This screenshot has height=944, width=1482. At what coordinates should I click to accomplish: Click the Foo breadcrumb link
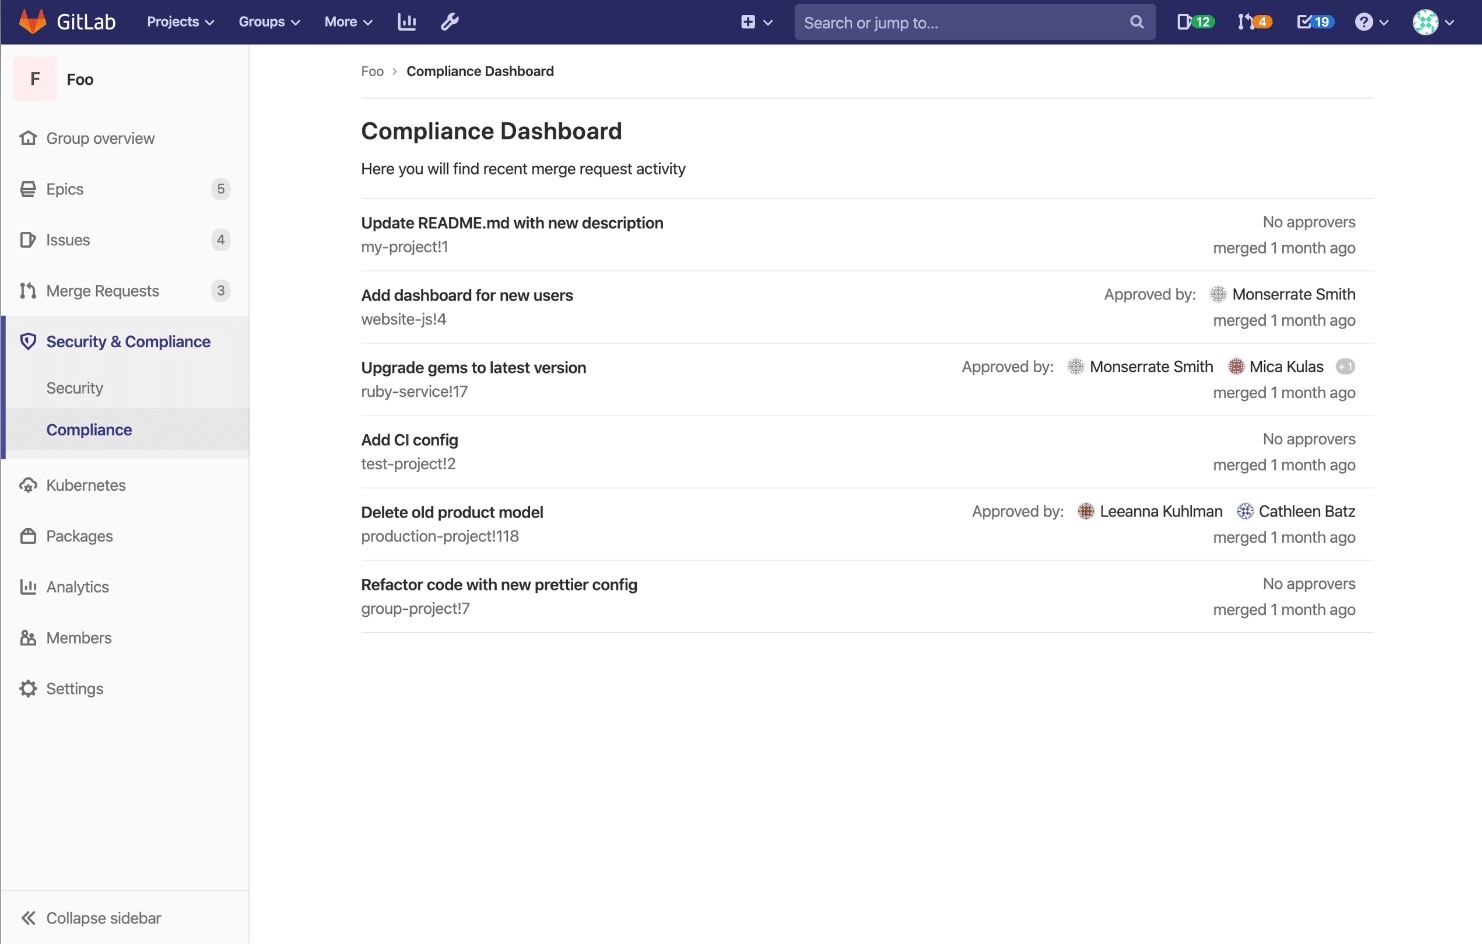point(372,71)
